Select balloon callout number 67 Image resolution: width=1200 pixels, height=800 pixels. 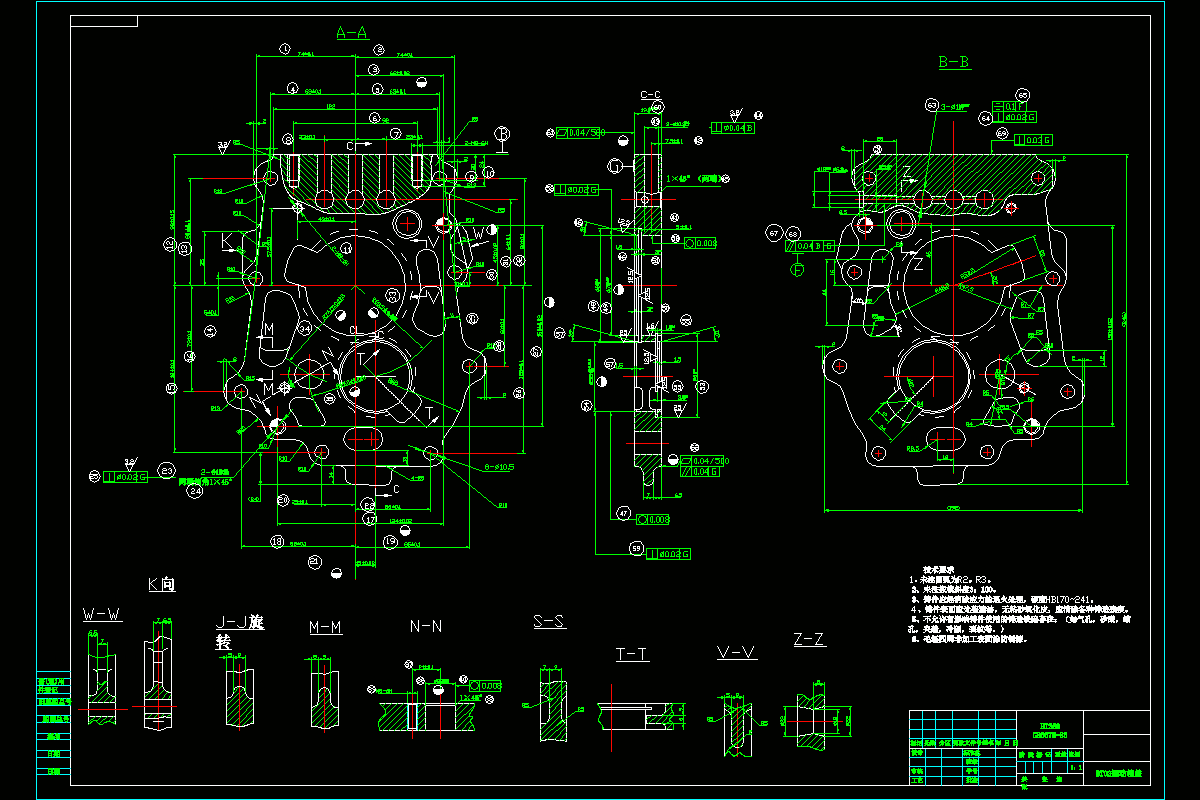coord(773,233)
